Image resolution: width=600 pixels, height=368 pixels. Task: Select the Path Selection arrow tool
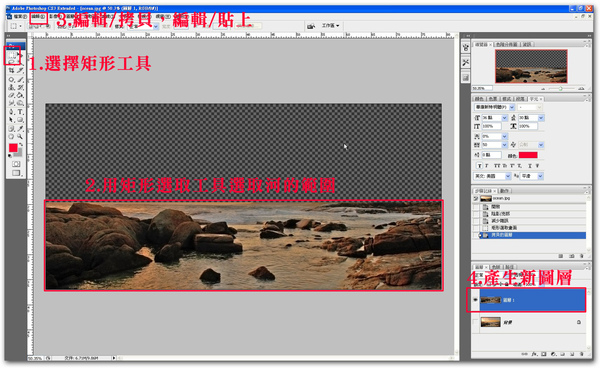tap(11, 120)
